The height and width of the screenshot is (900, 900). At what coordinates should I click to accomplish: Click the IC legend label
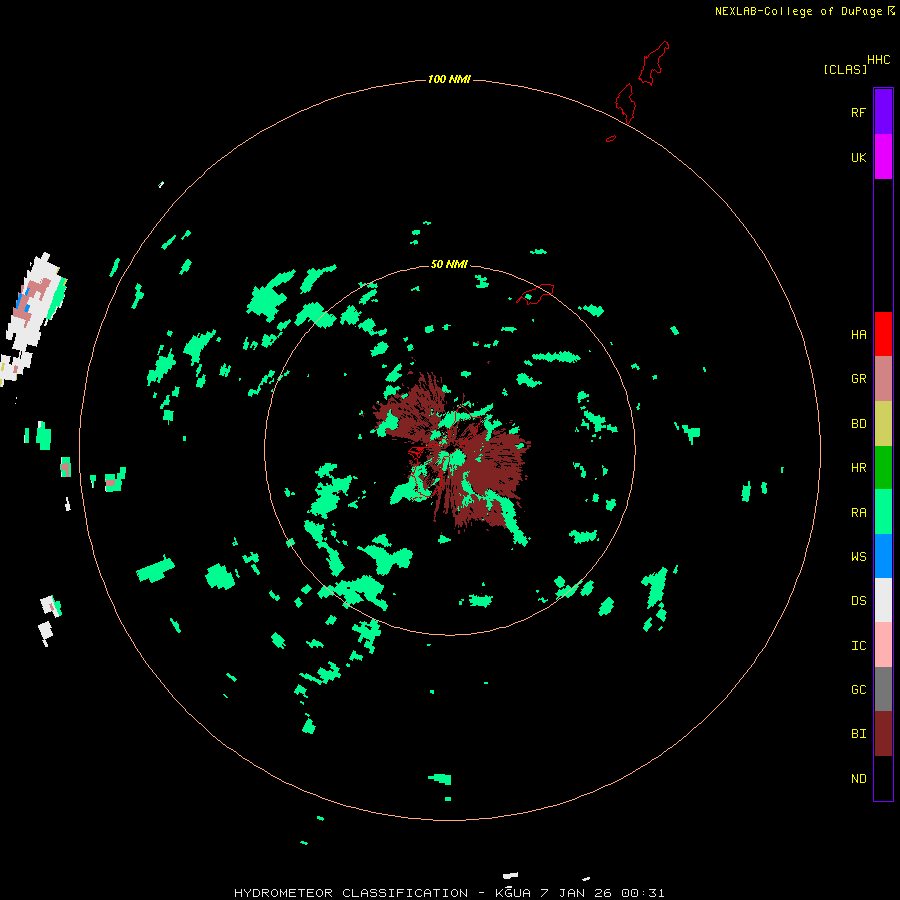pyautogui.click(x=858, y=645)
